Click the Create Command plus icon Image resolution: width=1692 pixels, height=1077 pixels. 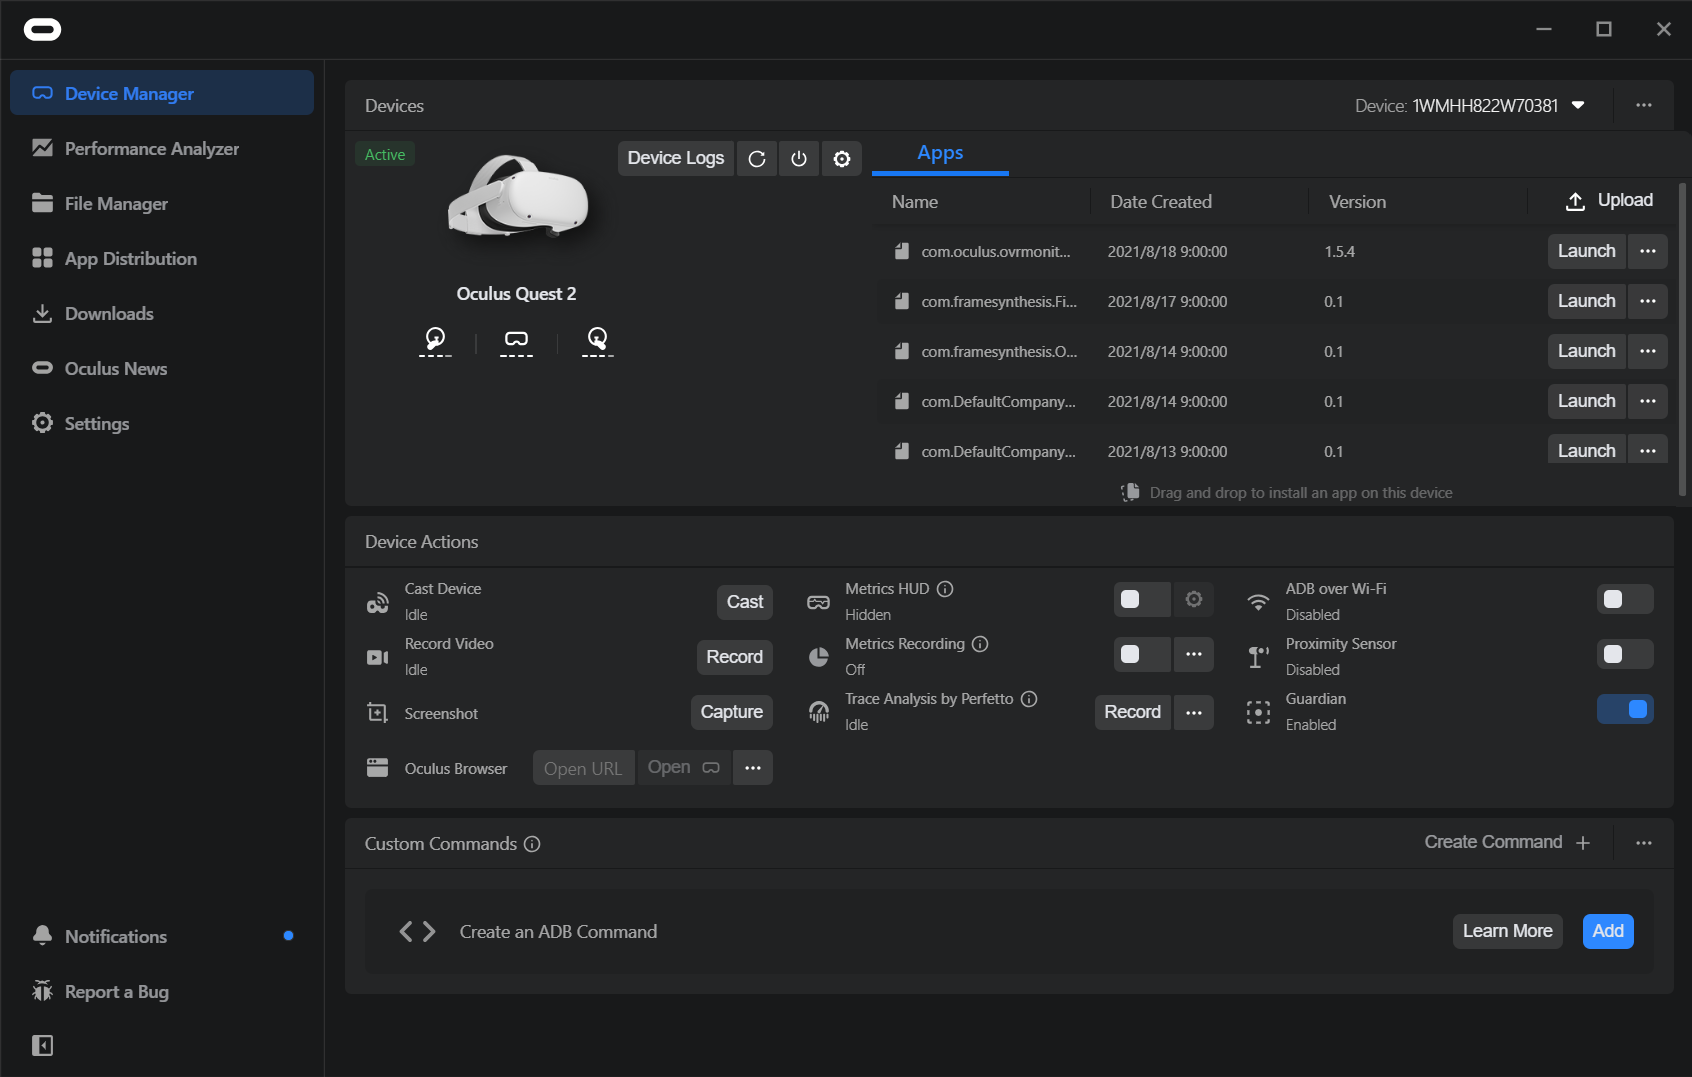click(1583, 843)
